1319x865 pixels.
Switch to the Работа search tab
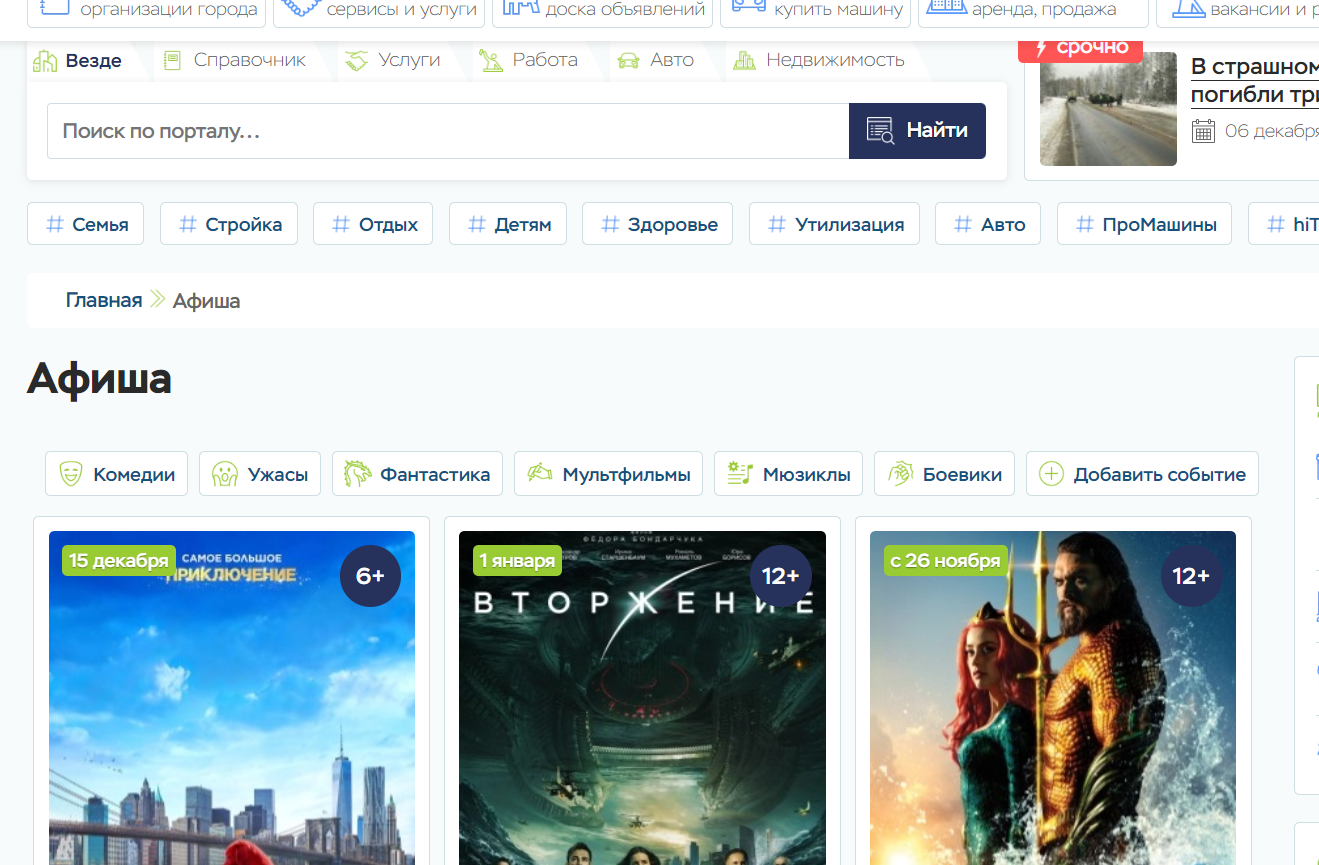coord(544,60)
